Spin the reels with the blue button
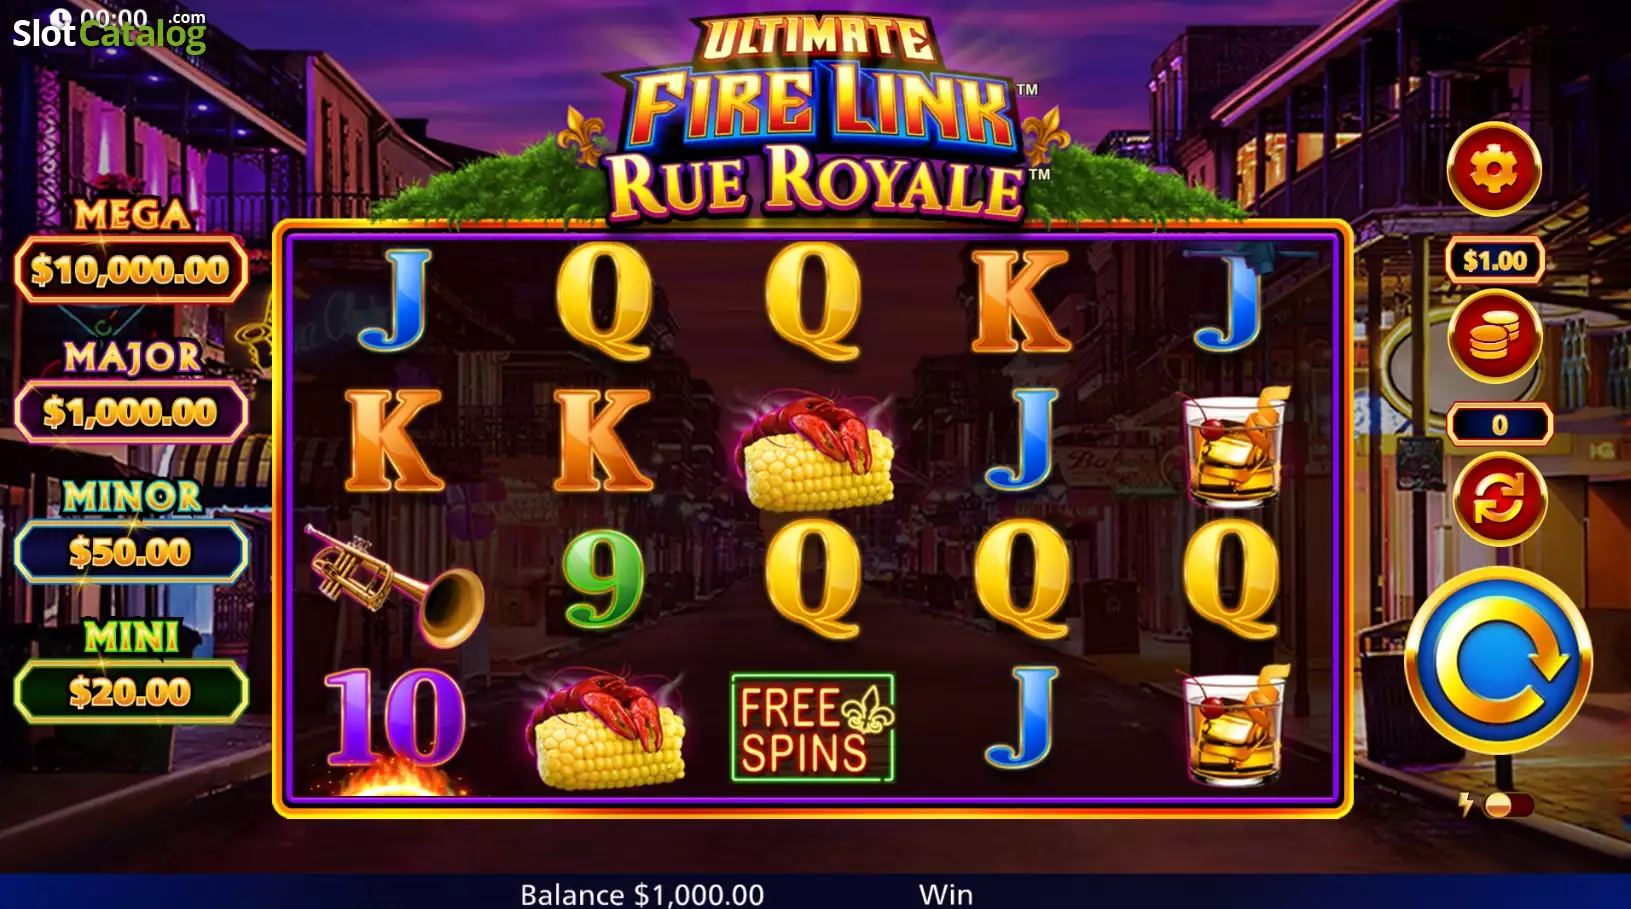1631x909 pixels. (x=1499, y=661)
